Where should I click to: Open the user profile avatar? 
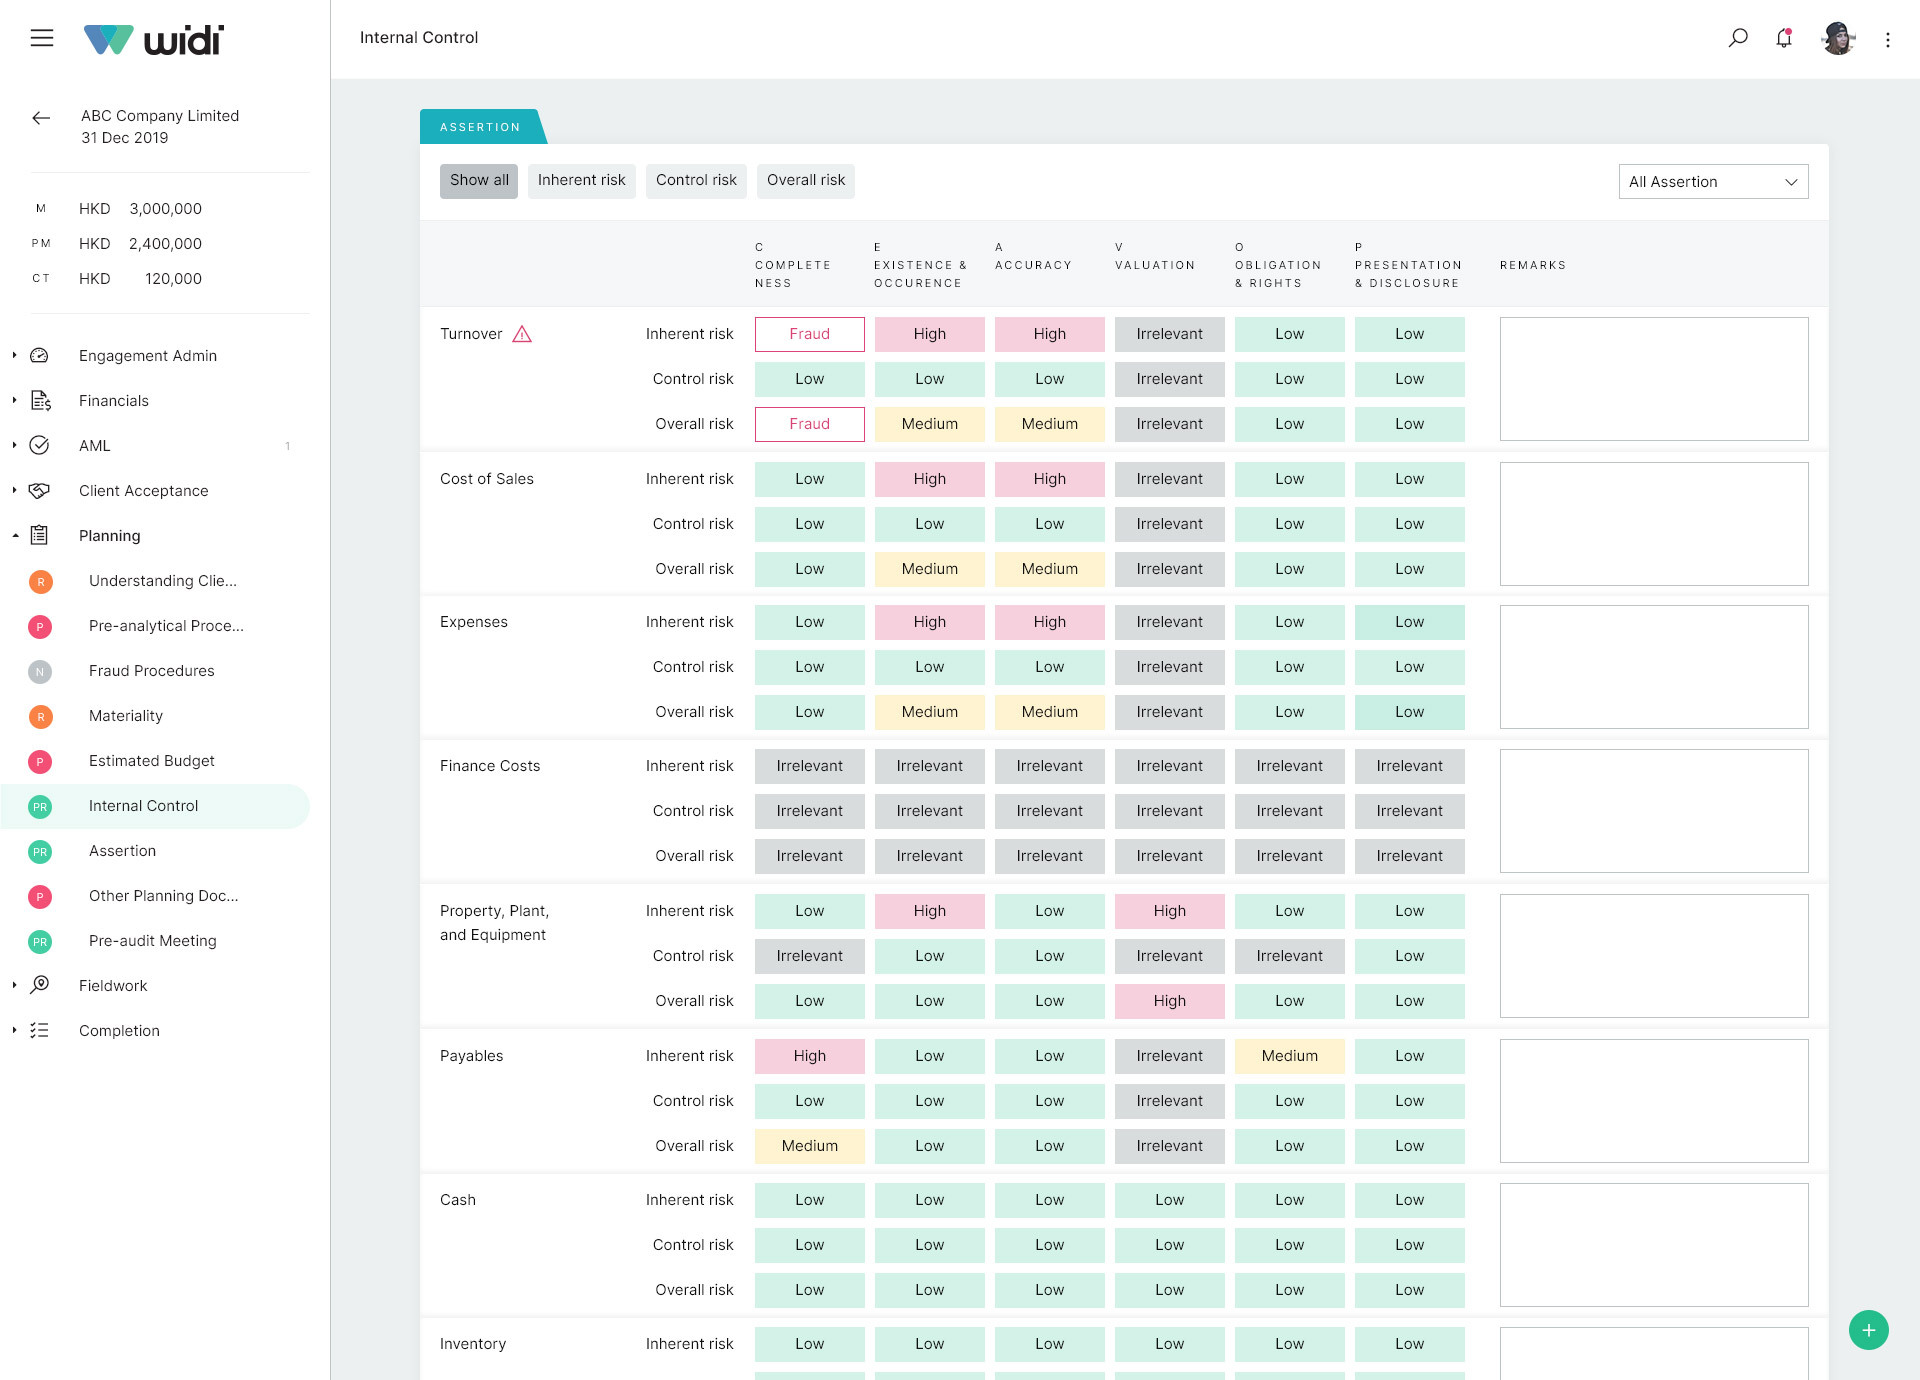(x=1838, y=38)
